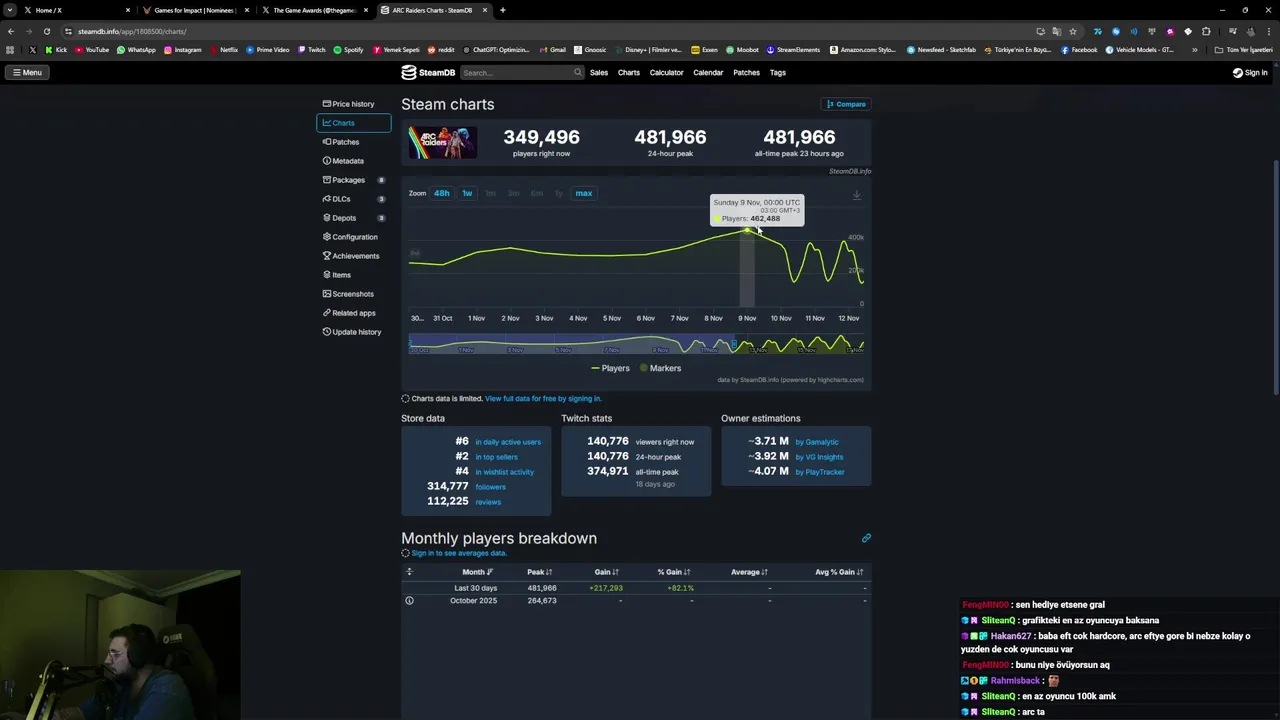Switch to The Game Awards browser tab
The height and width of the screenshot is (720, 1280).
313,10
